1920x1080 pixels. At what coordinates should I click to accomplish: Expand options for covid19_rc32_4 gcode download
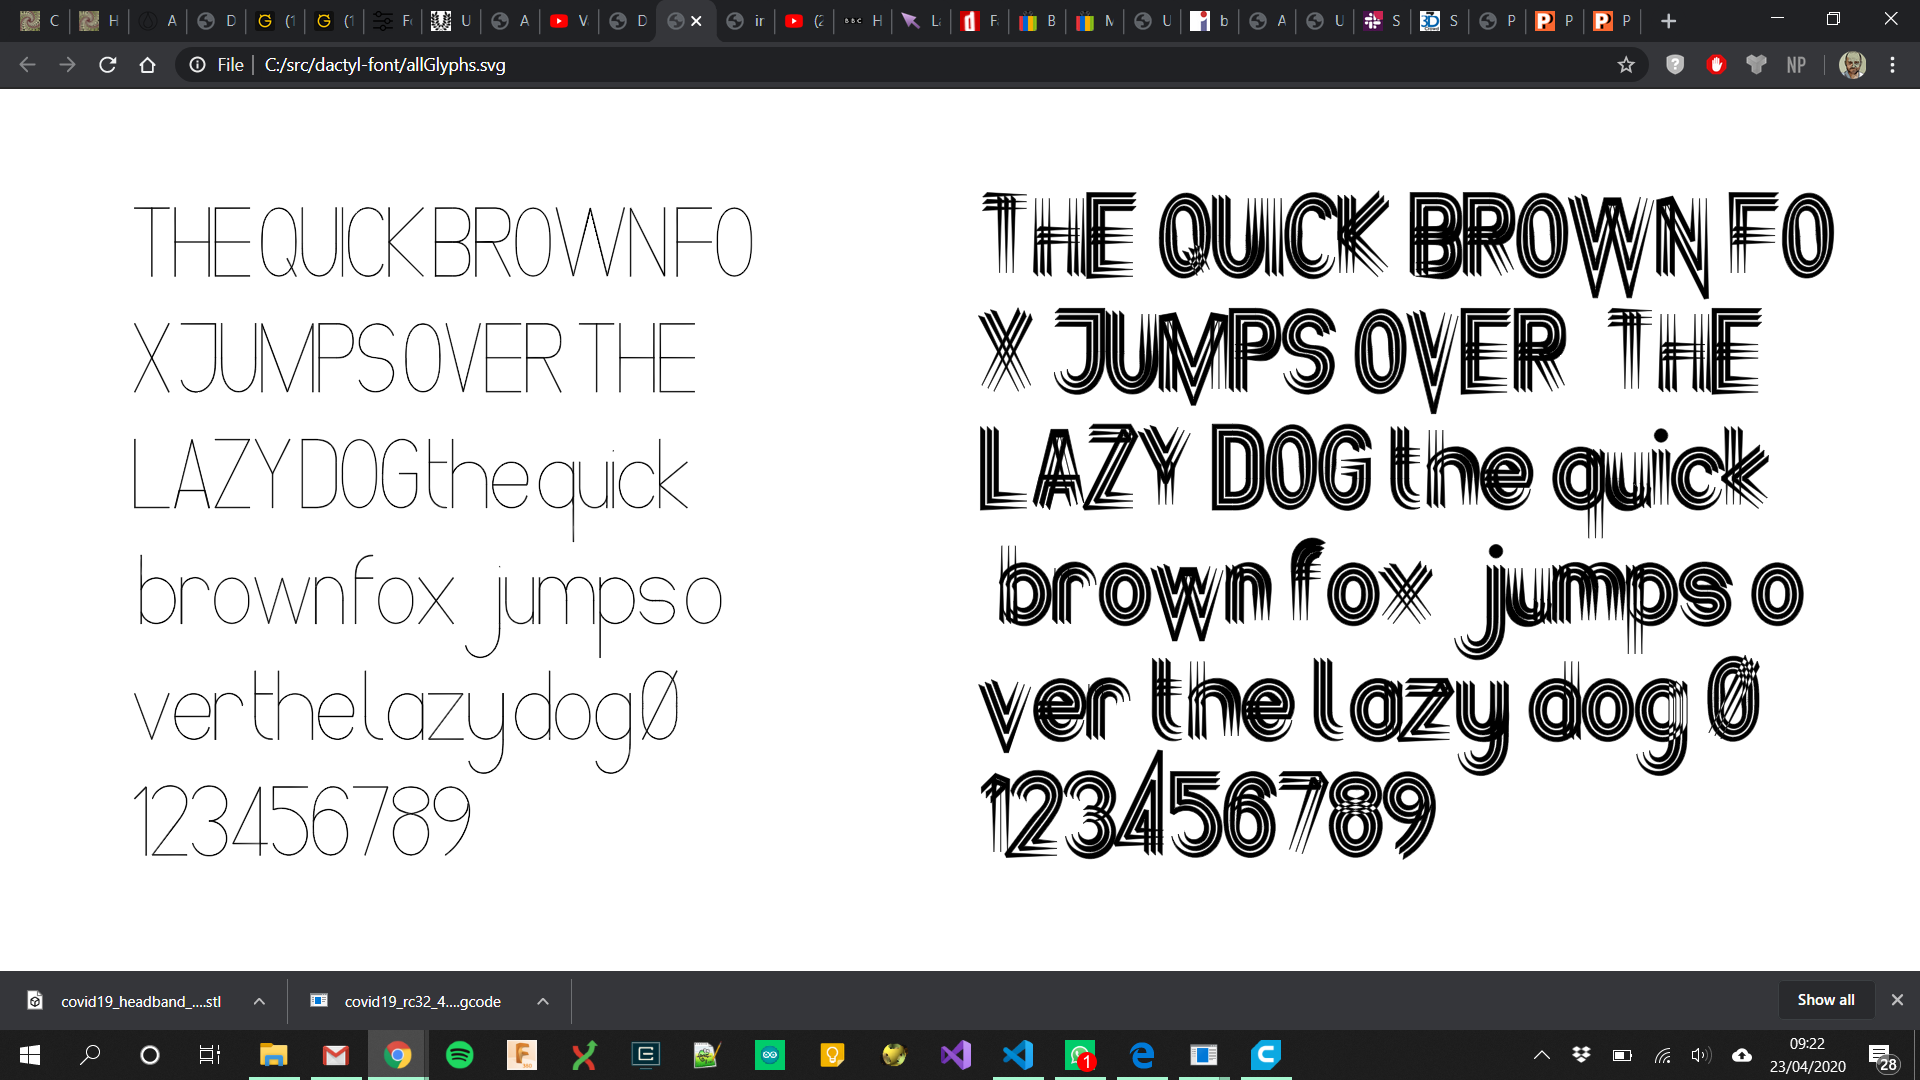click(543, 1001)
